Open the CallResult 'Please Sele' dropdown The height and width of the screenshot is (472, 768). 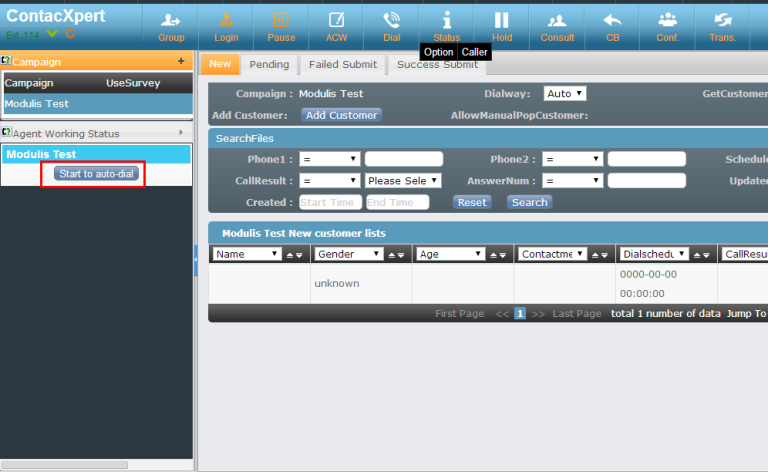403,181
